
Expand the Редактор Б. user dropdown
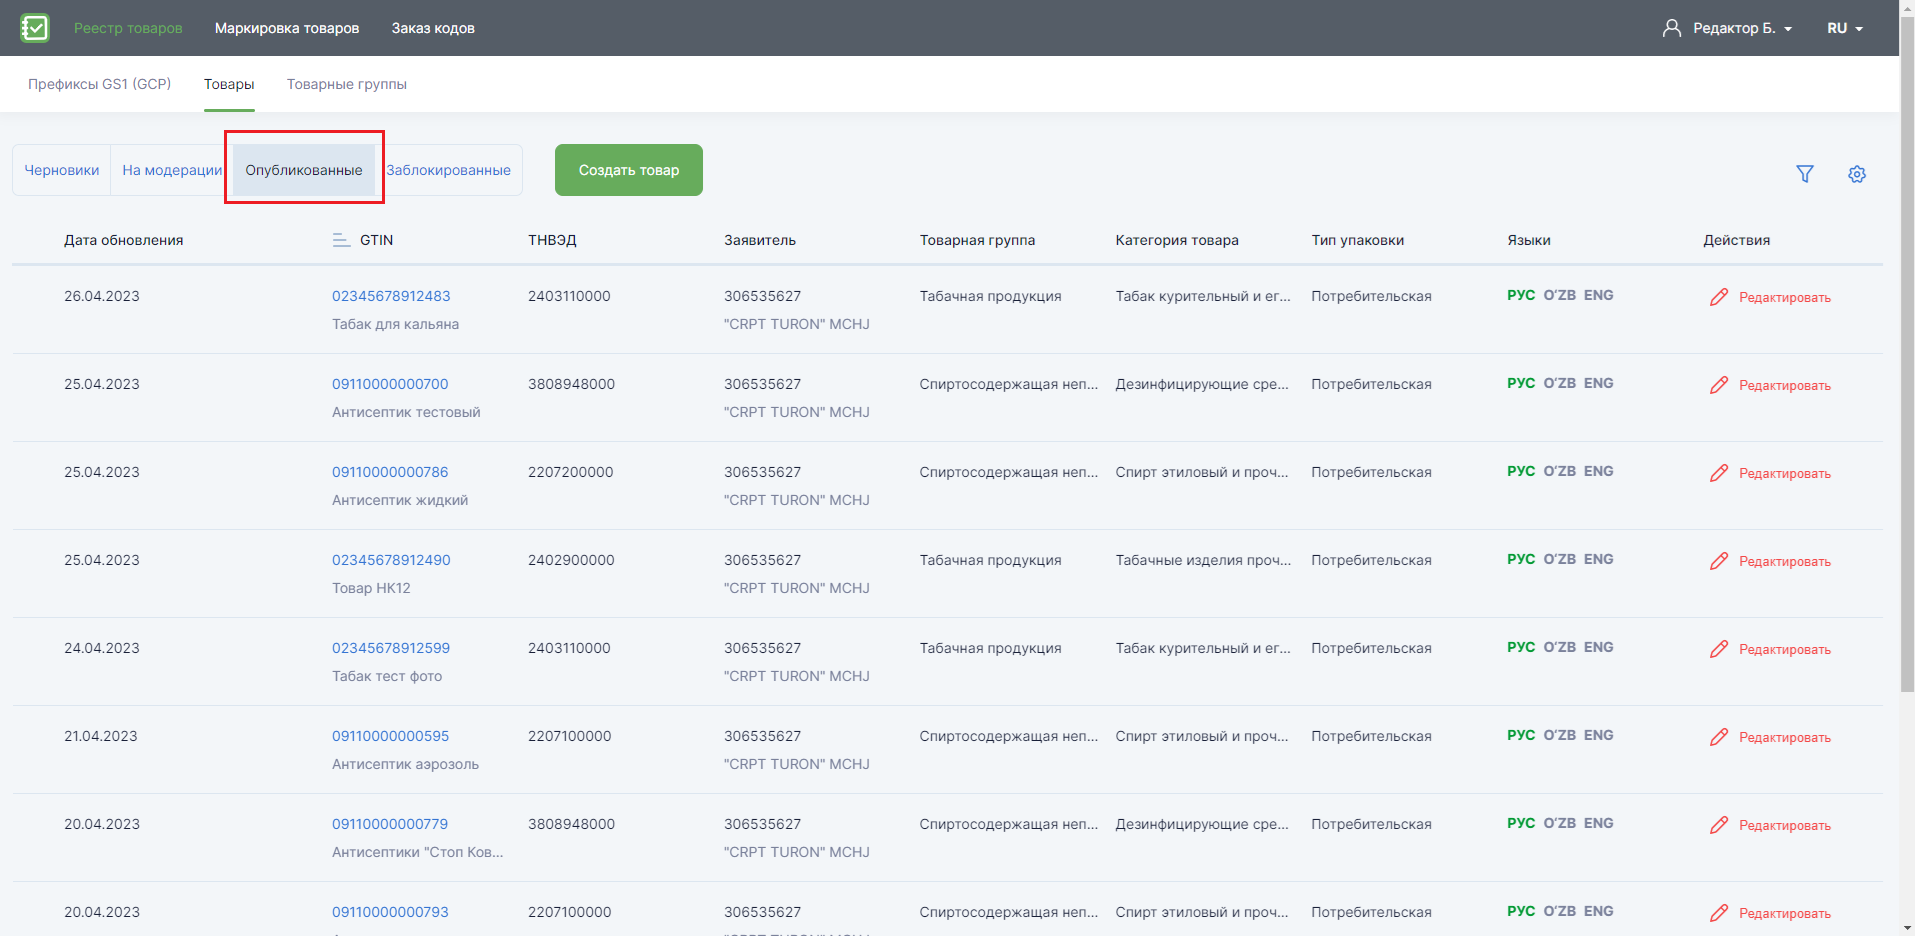pyautogui.click(x=1742, y=28)
